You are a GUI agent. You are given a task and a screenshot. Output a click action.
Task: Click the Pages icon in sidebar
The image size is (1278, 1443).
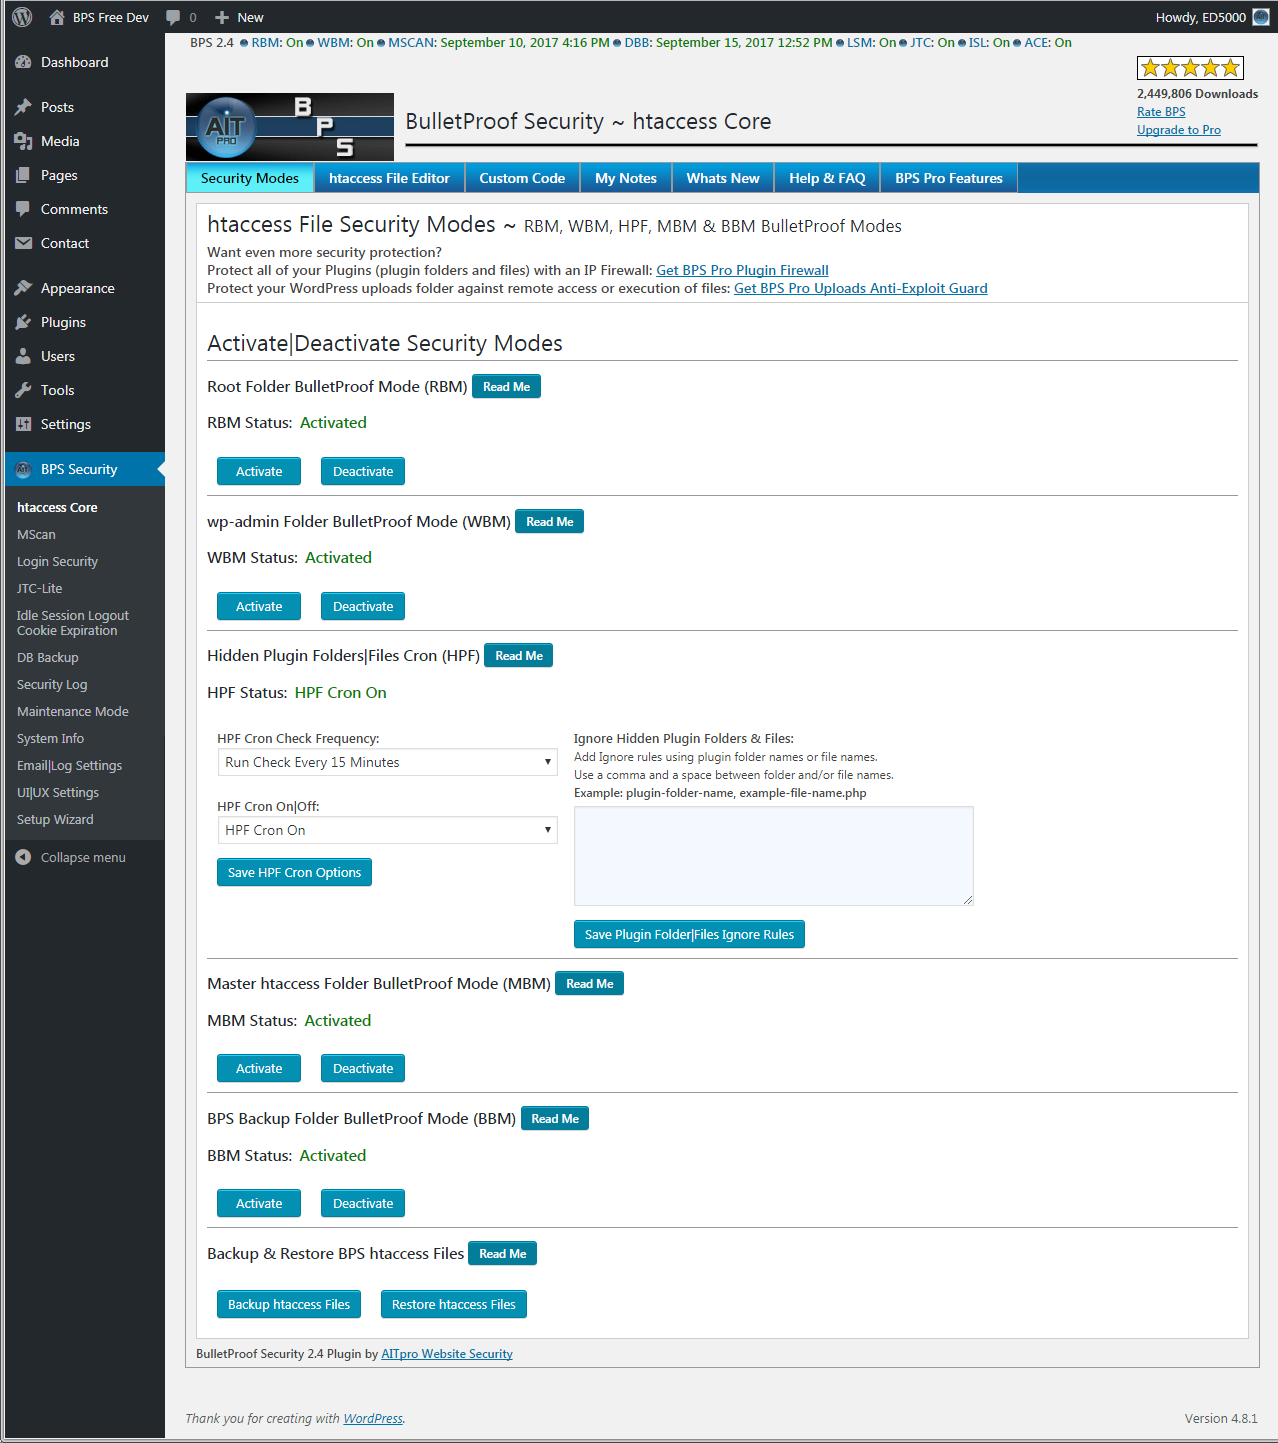tap(23, 175)
